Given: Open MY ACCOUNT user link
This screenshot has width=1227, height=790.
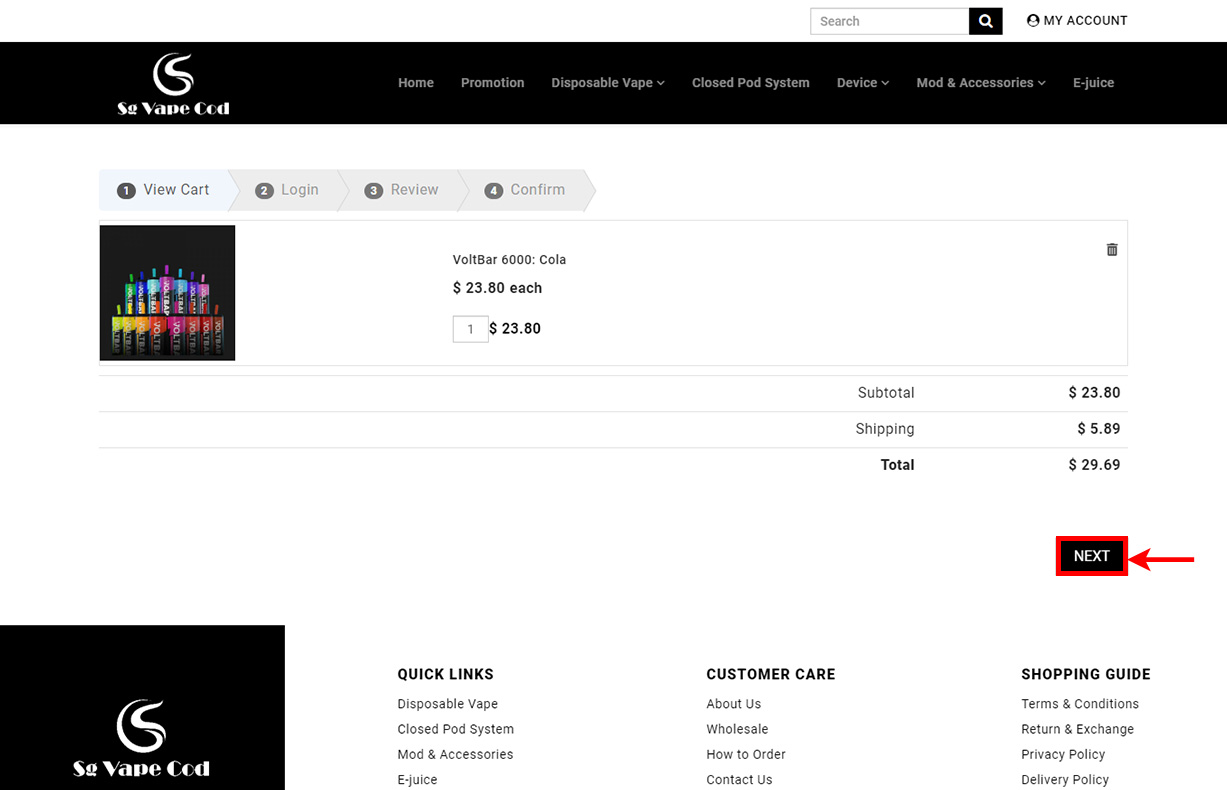Looking at the screenshot, I should click(x=1077, y=20).
